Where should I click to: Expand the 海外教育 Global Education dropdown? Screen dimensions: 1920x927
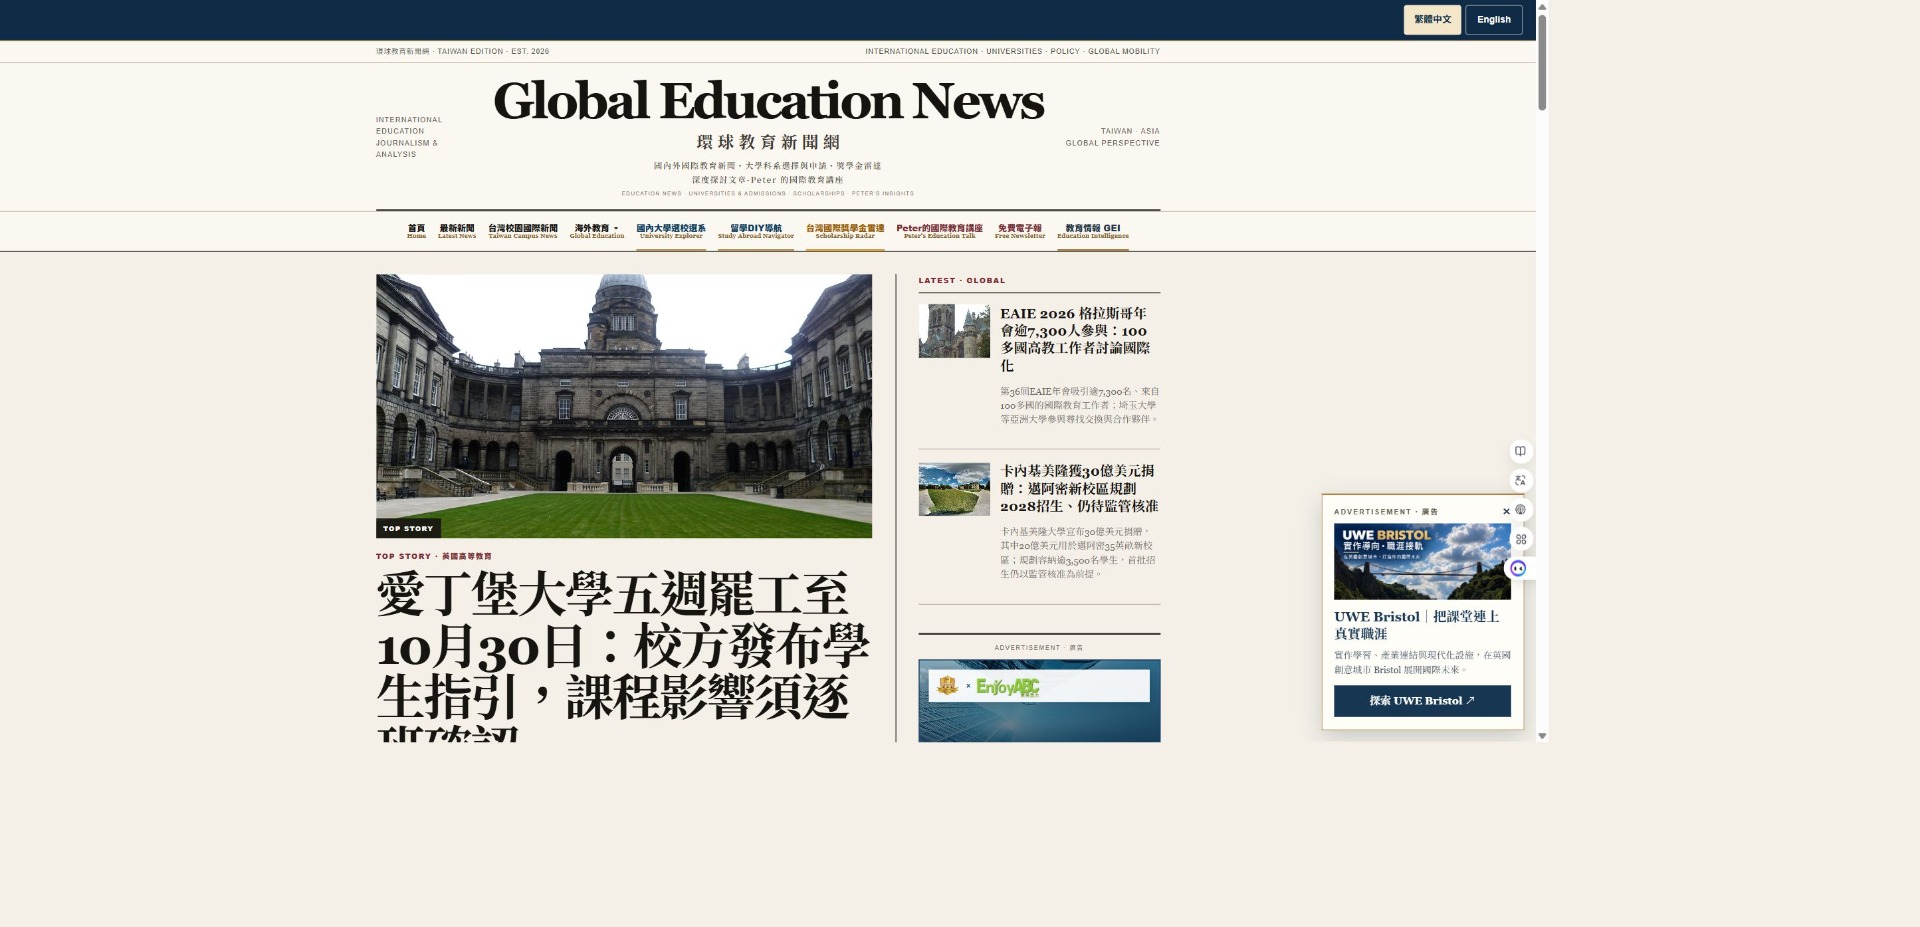[x=597, y=231]
